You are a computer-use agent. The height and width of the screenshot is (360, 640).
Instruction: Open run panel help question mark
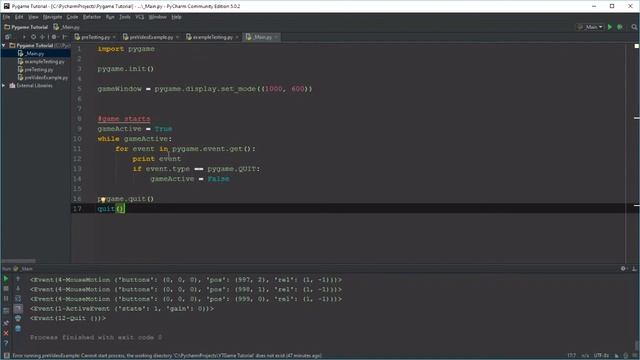[6, 343]
